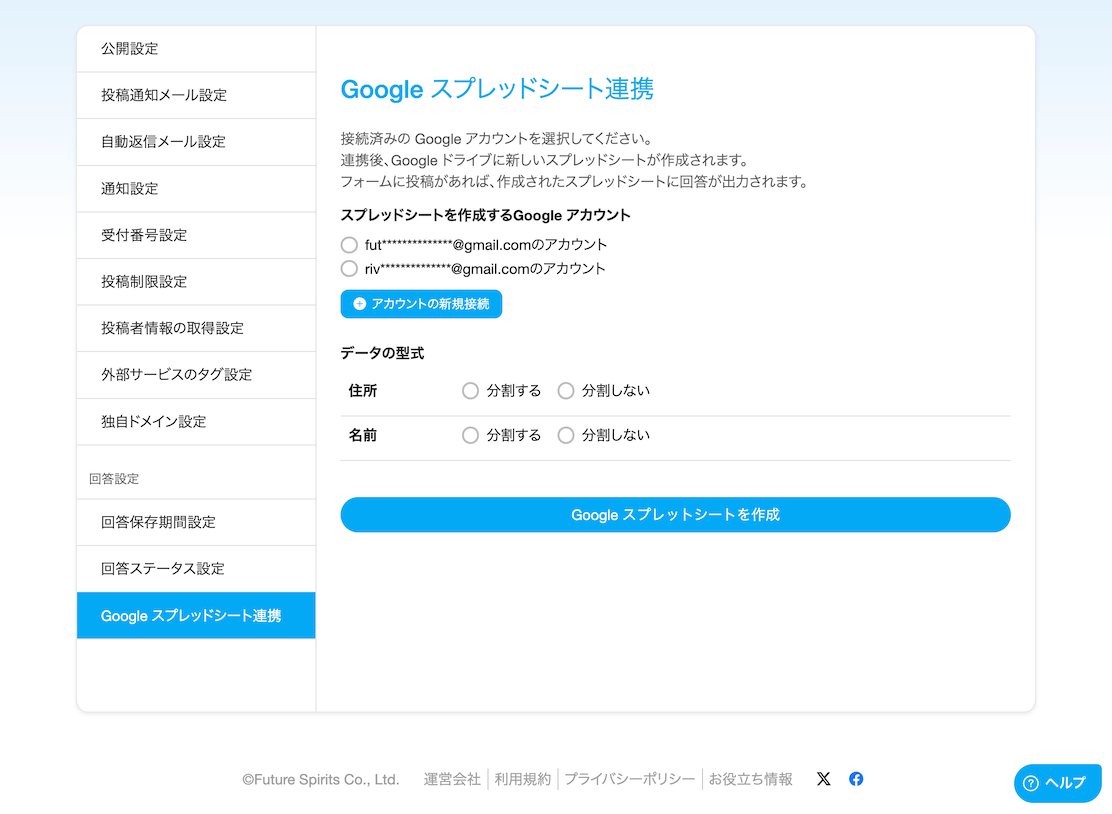The width and height of the screenshot is (1112, 814).
Task: Select the riv***@gmail.com account radio
Action: click(x=349, y=269)
